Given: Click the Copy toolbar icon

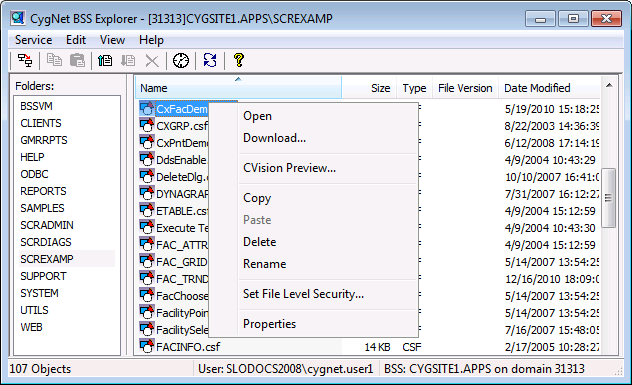Looking at the screenshot, I should coord(54,60).
